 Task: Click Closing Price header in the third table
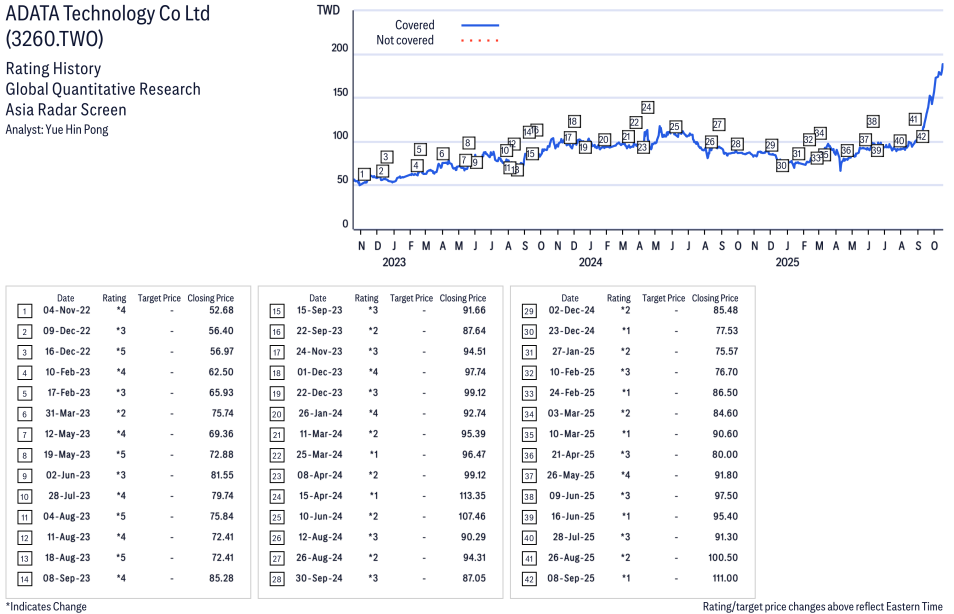pos(714,298)
